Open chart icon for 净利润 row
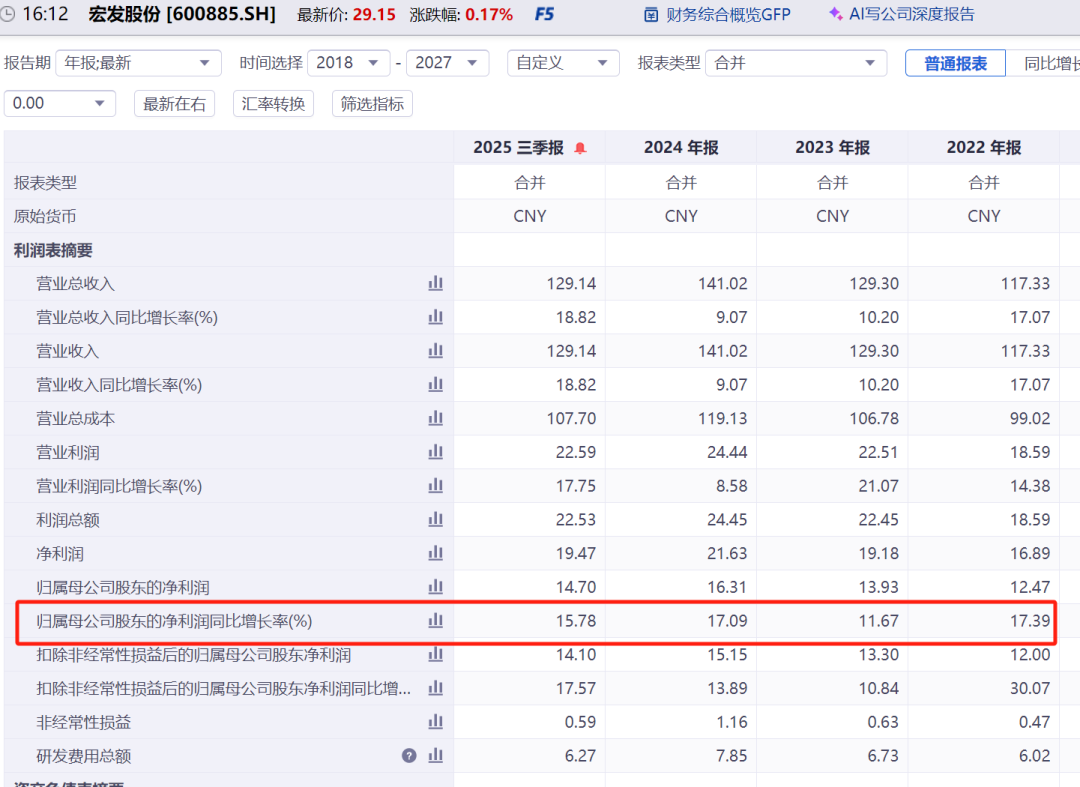Image resolution: width=1080 pixels, height=787 pixels. click(435, 553)
